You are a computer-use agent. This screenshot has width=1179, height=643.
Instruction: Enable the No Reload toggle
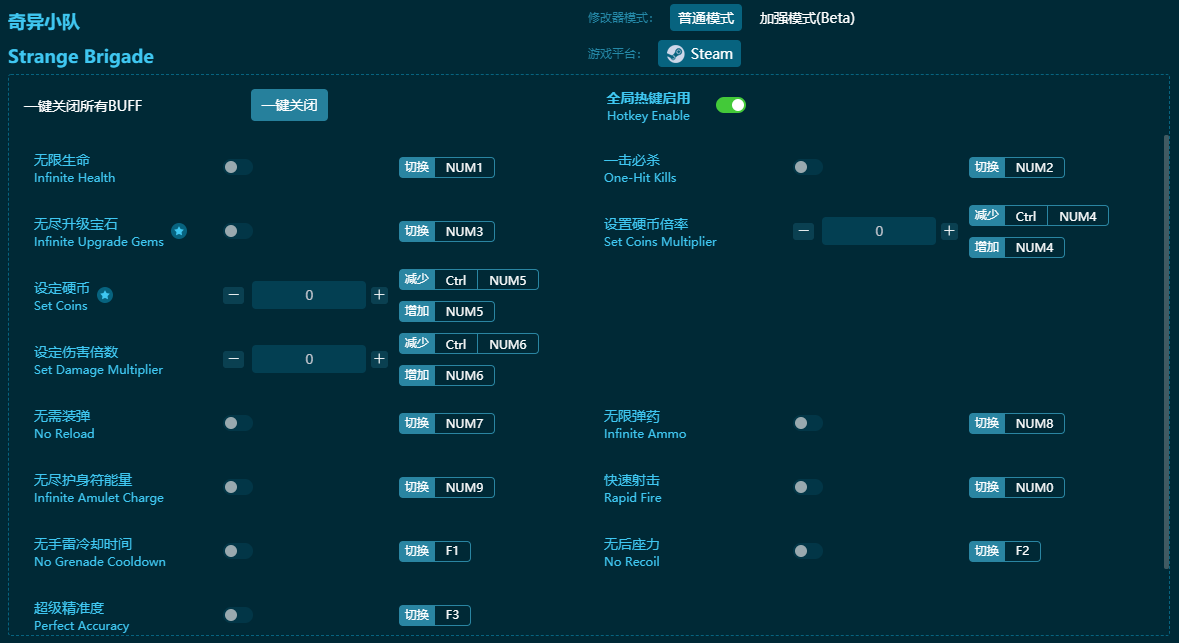pos(237,423)
